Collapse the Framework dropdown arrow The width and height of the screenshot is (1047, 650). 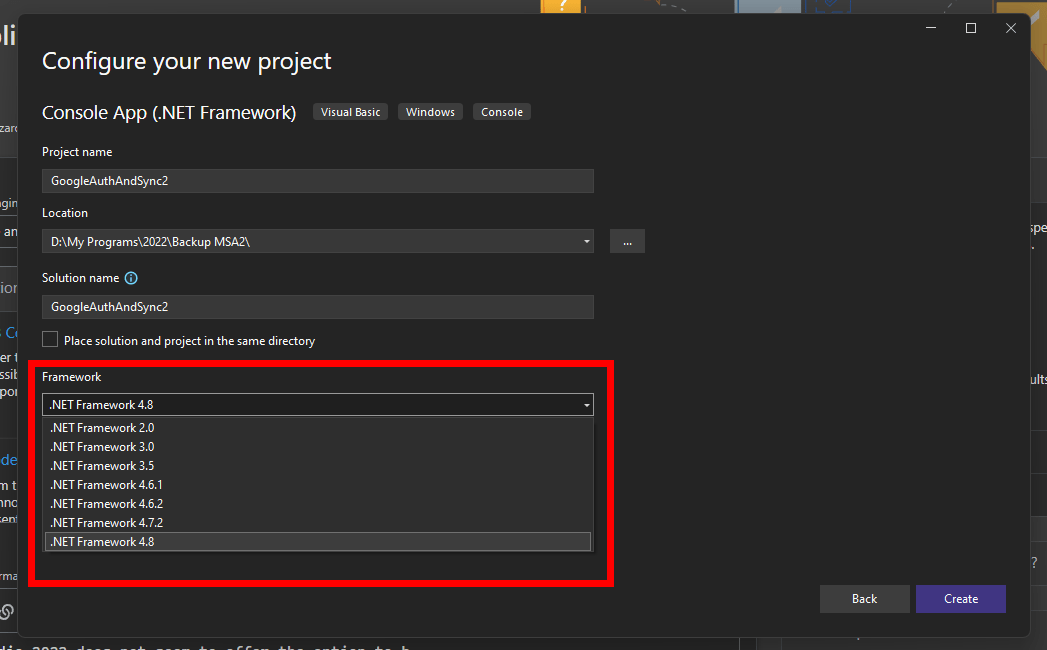586,405
